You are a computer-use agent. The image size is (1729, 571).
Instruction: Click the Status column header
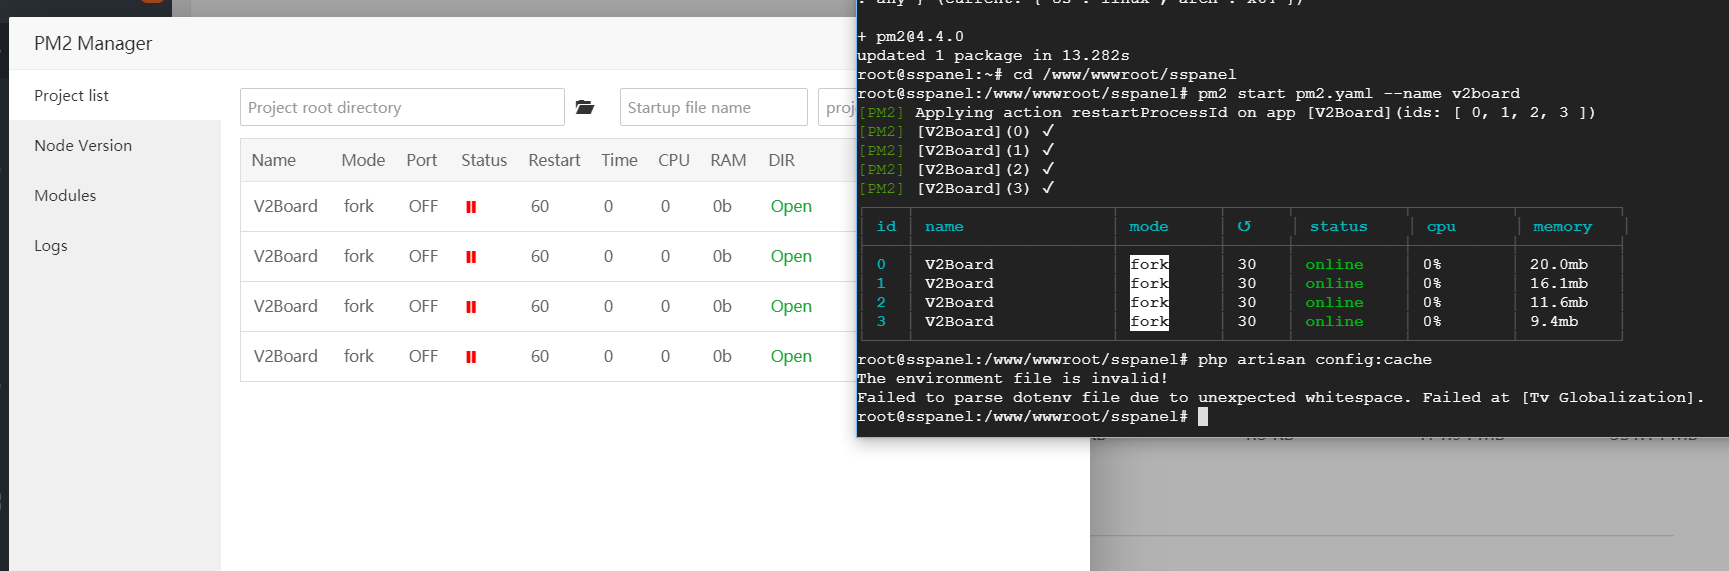[484, 160]
